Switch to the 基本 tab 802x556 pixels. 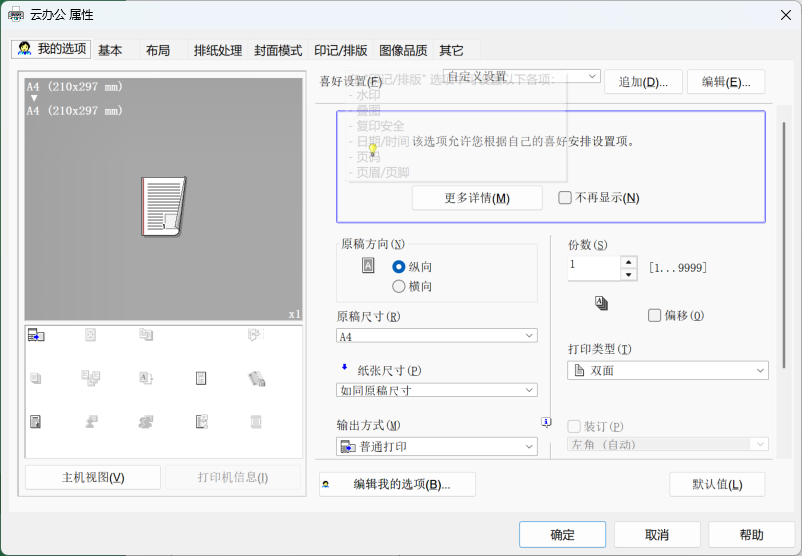(x=110, y=50)
